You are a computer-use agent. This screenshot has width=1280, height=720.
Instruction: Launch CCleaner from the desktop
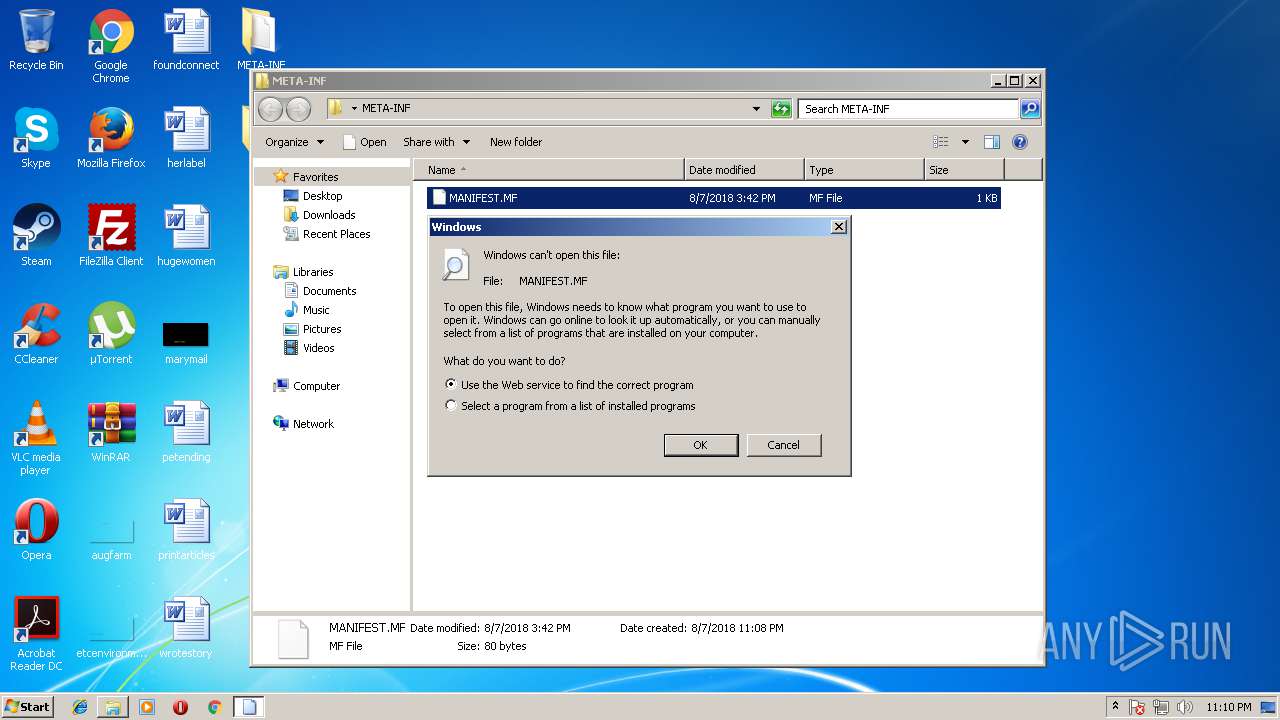click(x=36, y=334)
